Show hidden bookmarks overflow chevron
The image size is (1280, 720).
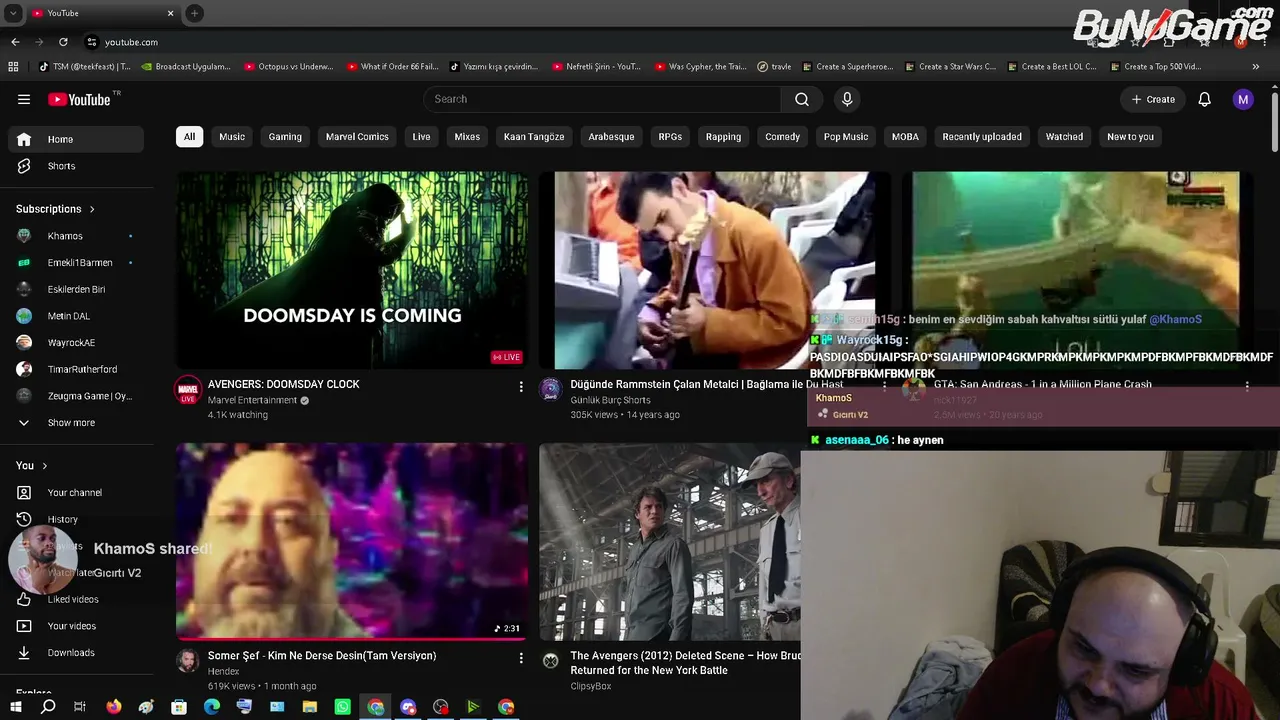[1256, 67]
